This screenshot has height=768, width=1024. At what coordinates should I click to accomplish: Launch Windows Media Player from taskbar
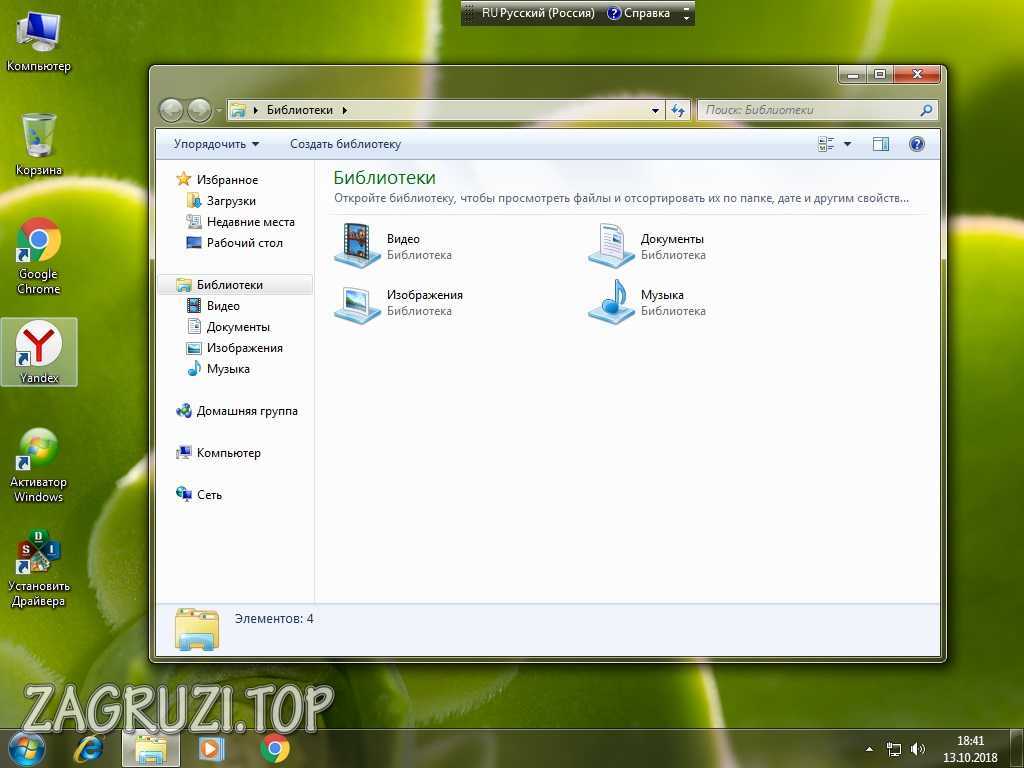point(211,748)
